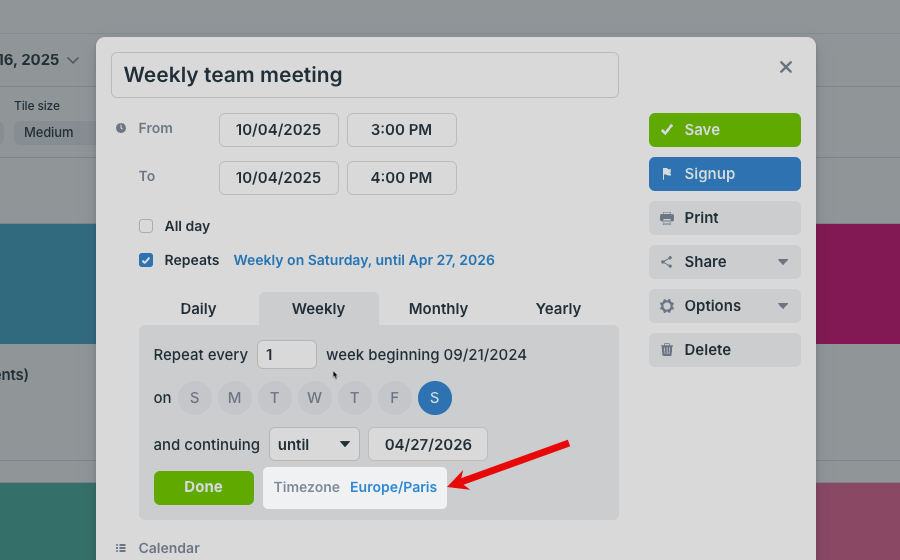Close the event dialog with X

click(786, 67)
